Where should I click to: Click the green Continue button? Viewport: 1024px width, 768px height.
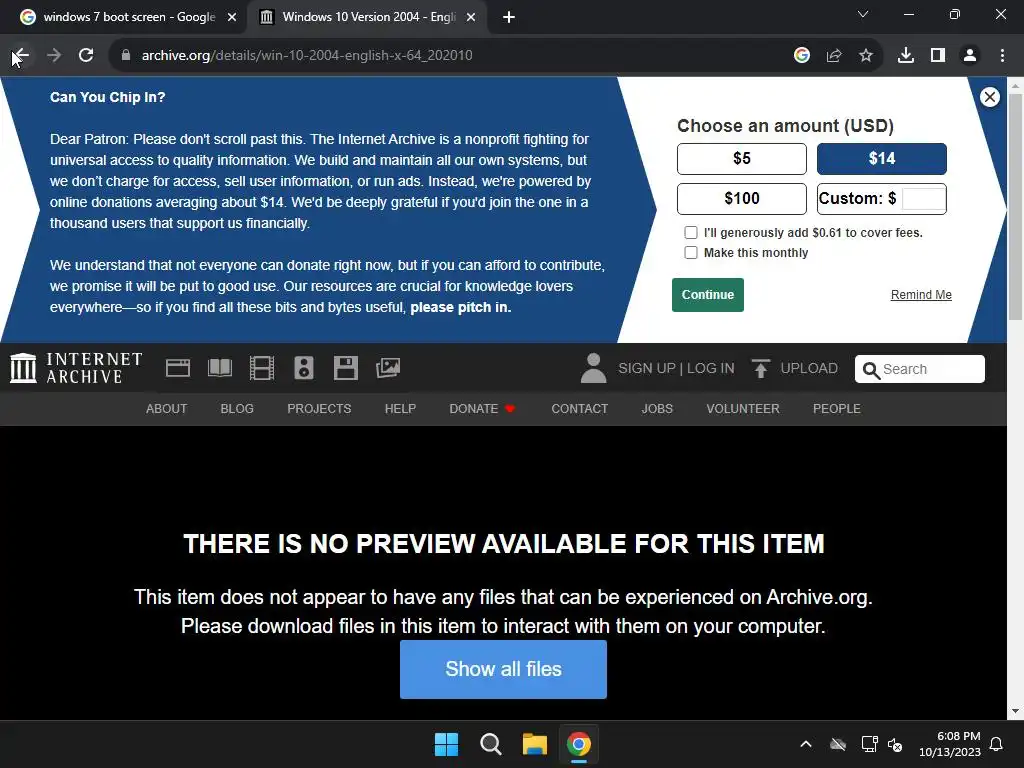pyautogui.click(x=708, y=295)
